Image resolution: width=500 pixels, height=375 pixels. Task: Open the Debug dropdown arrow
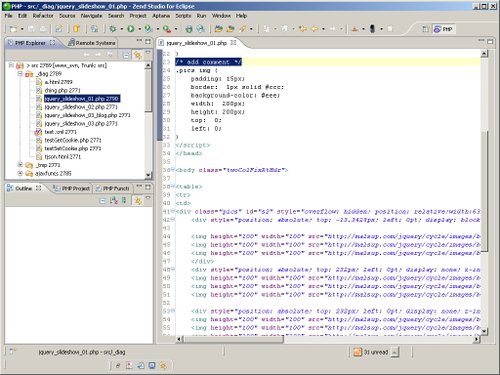click(x=122, y=29)
